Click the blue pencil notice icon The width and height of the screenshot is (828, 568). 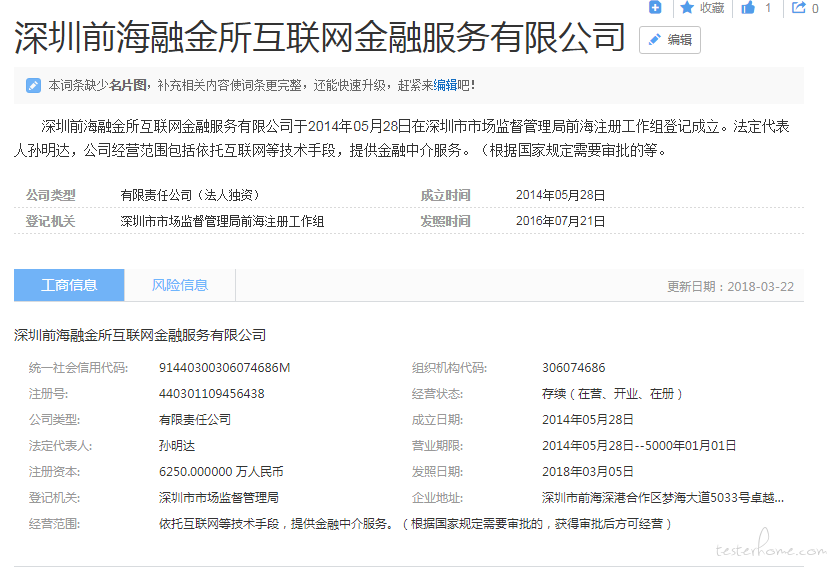[x=33, y=85]
